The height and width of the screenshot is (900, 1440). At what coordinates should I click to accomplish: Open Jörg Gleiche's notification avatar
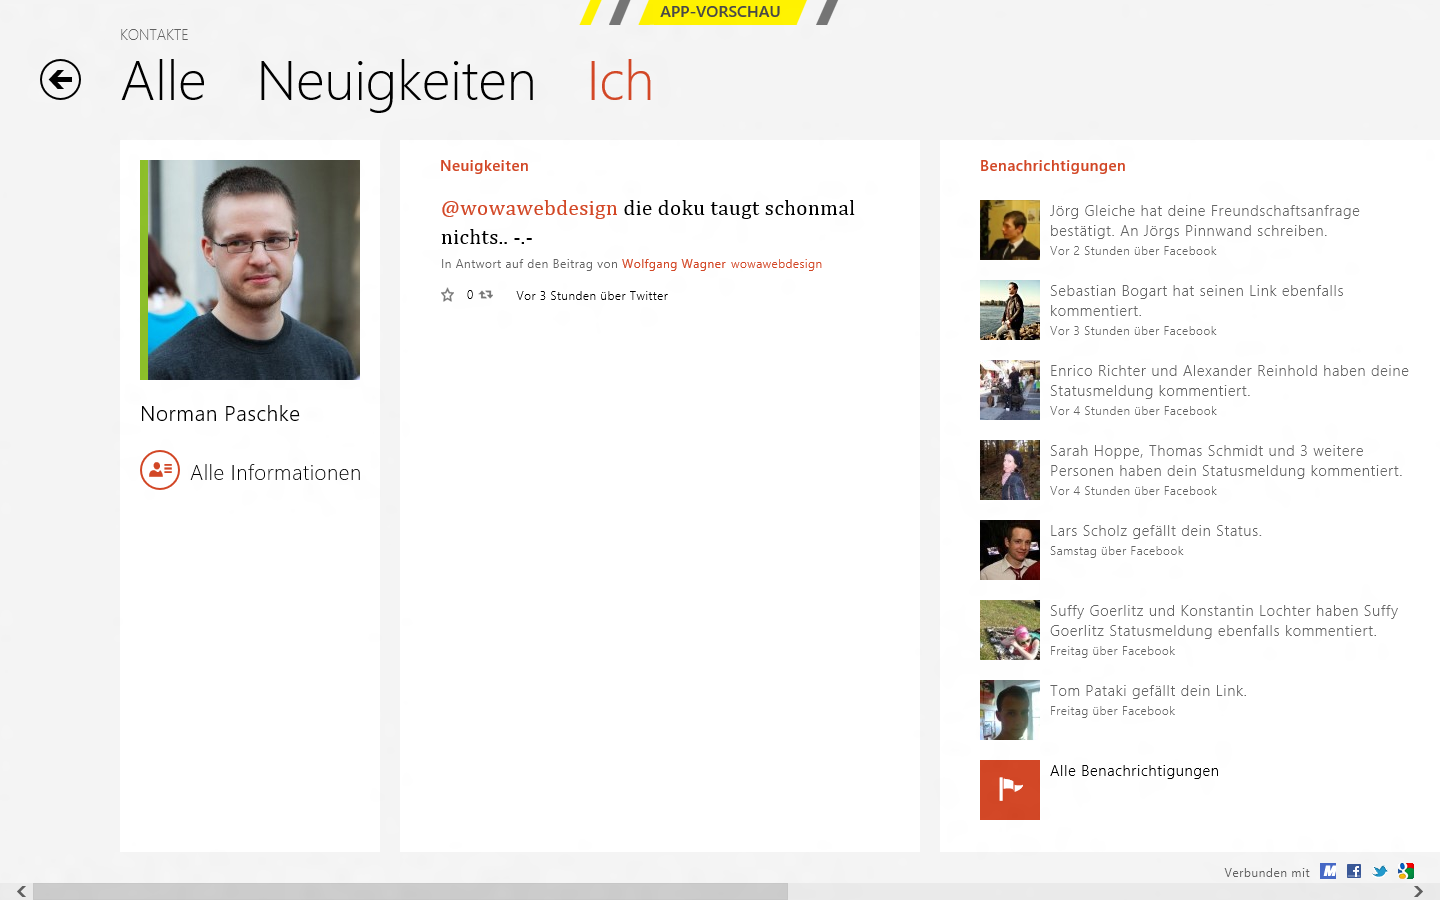(x=1010, y=230)
